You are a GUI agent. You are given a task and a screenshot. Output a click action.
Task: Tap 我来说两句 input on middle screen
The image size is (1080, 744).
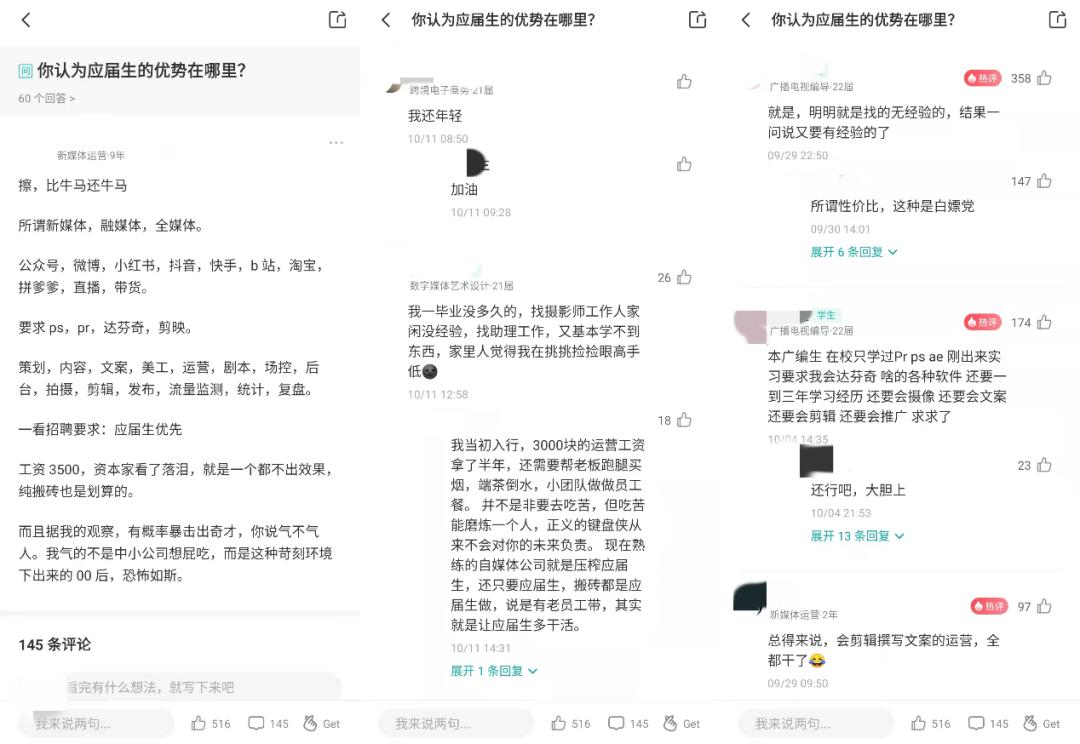coord(455,723)
